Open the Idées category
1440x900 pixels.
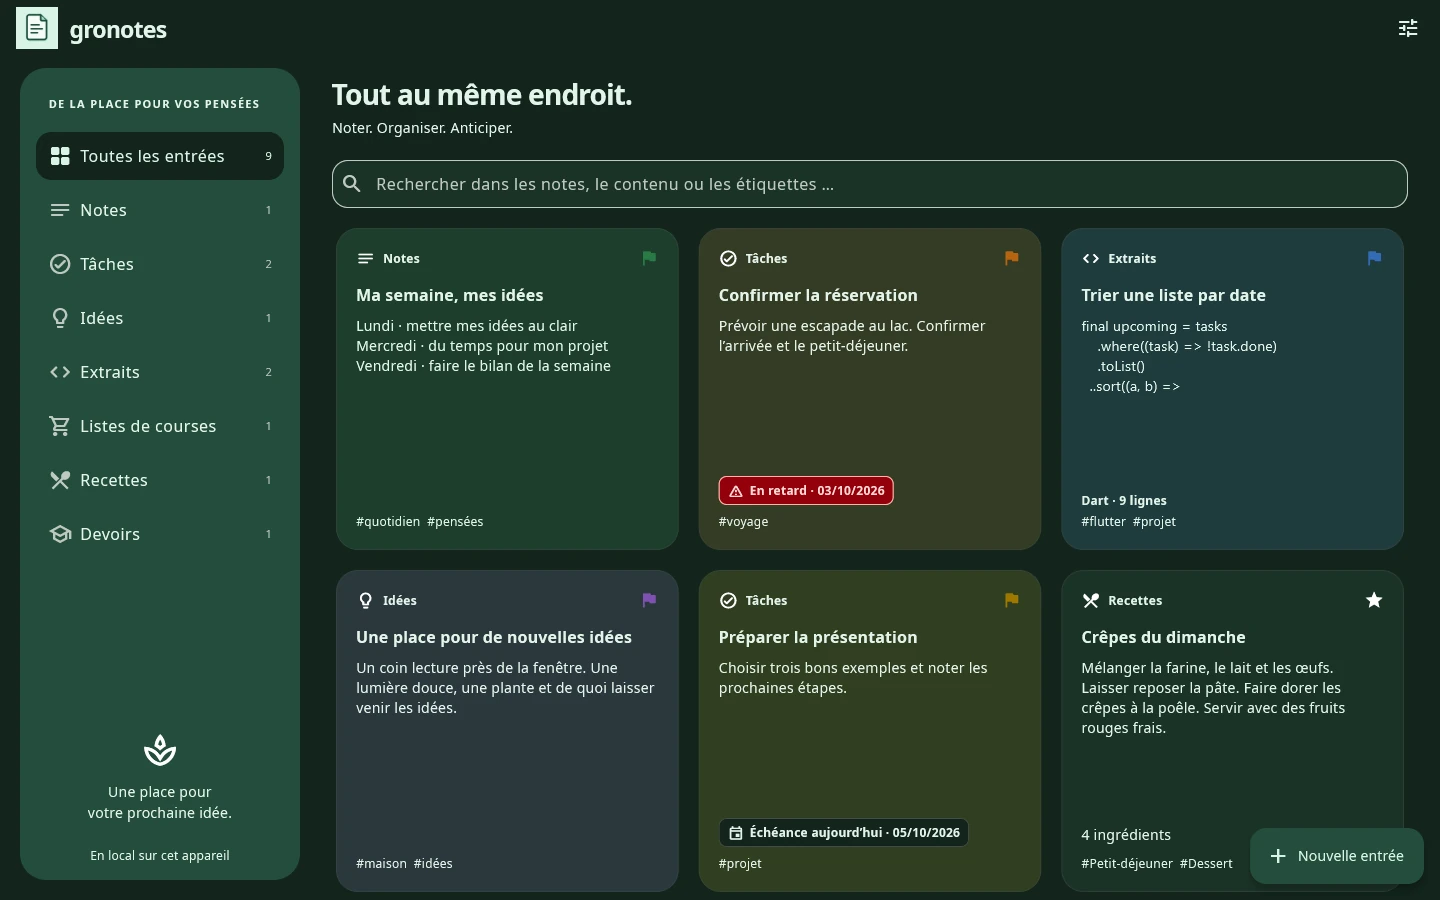[160, 318]
